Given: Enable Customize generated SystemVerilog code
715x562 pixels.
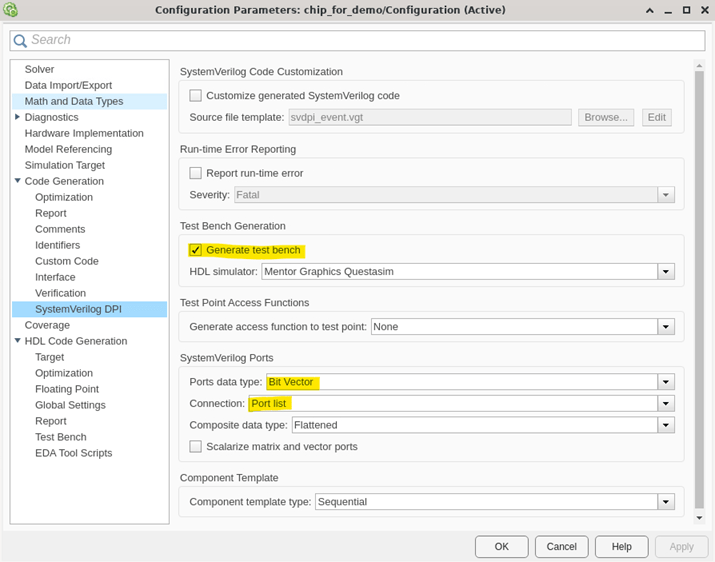Looking at the screenshot, I should tap(196, 96).
